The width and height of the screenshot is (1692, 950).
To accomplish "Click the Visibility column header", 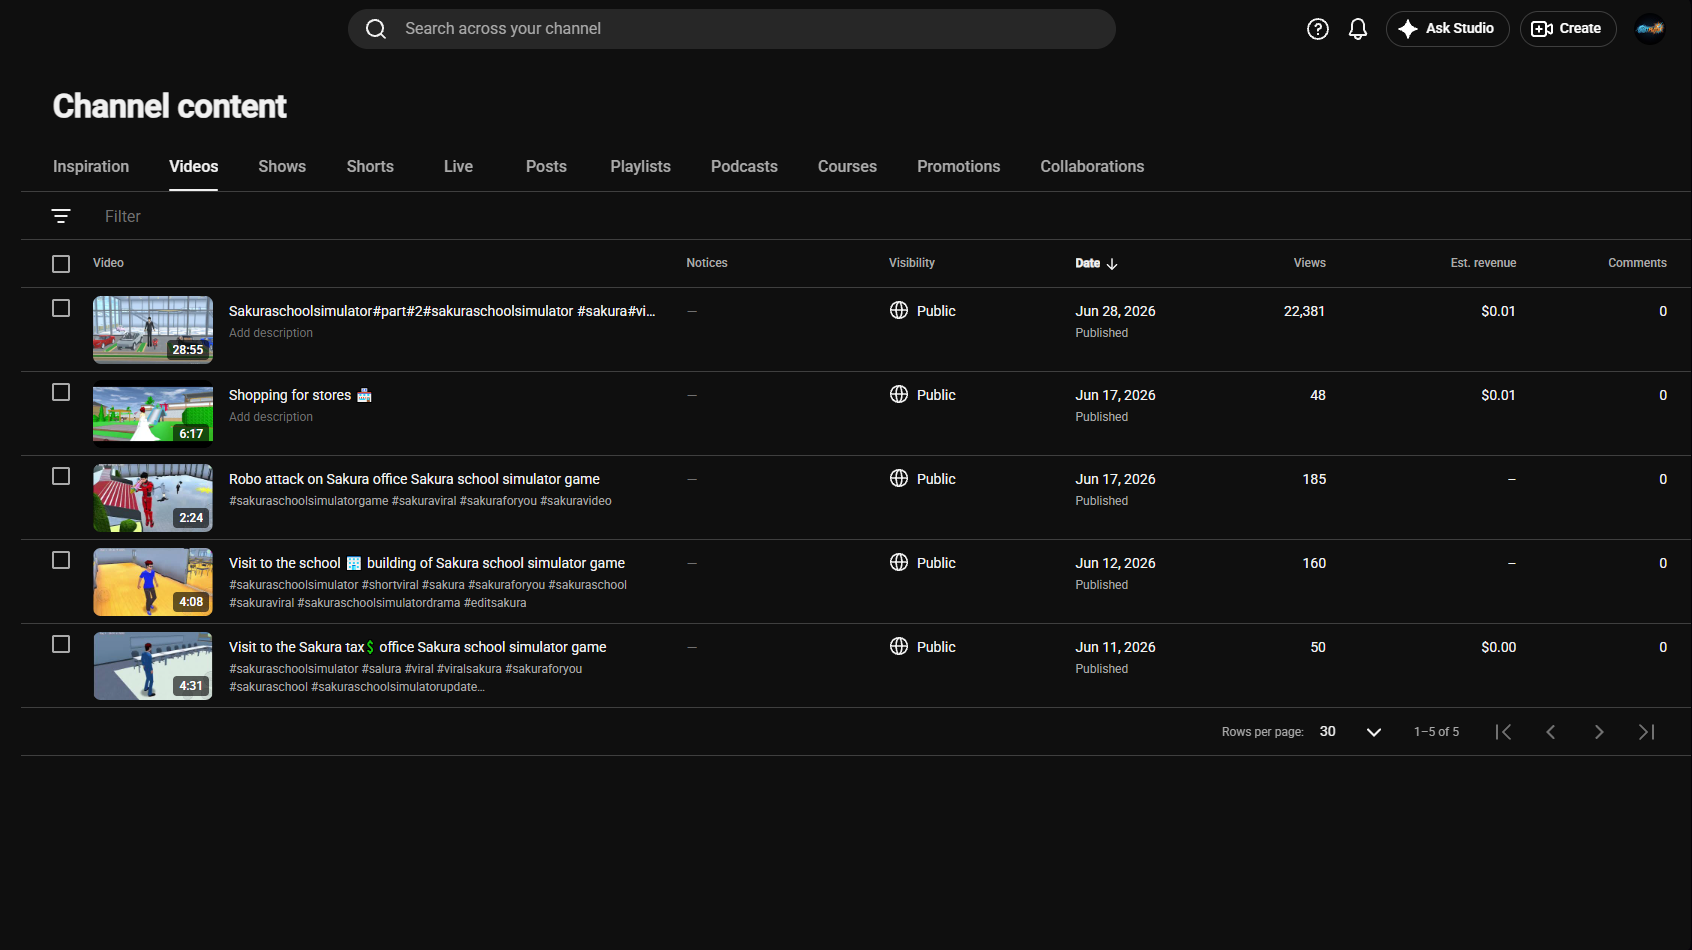I will tap(912, 263).
